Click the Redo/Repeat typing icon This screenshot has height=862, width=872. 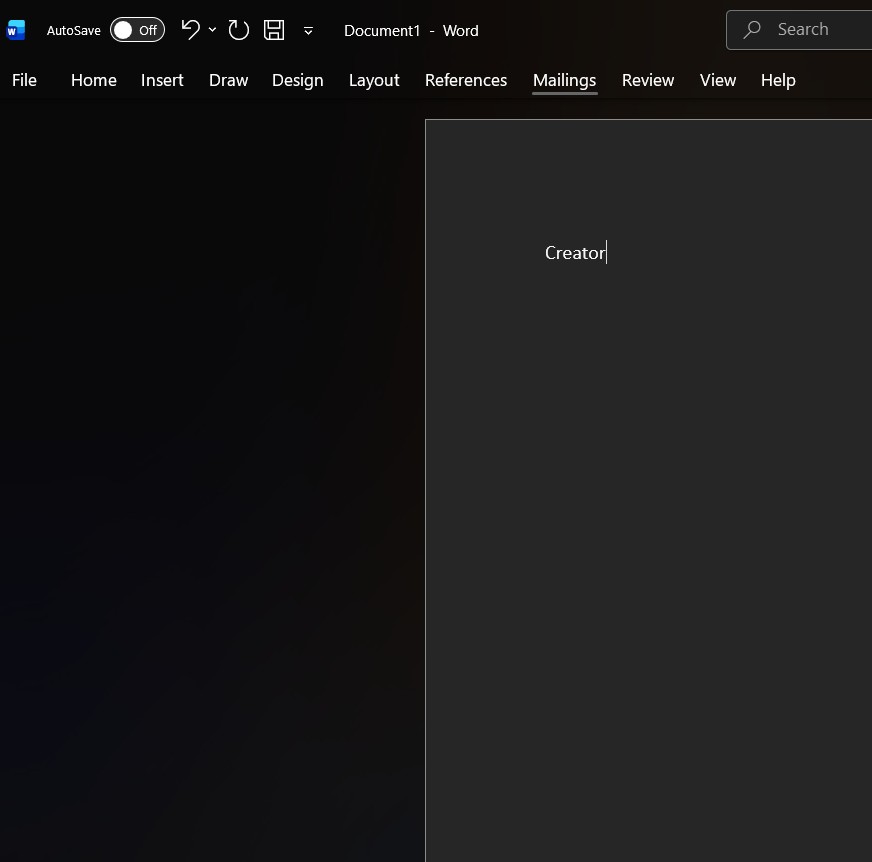[239, 30]
